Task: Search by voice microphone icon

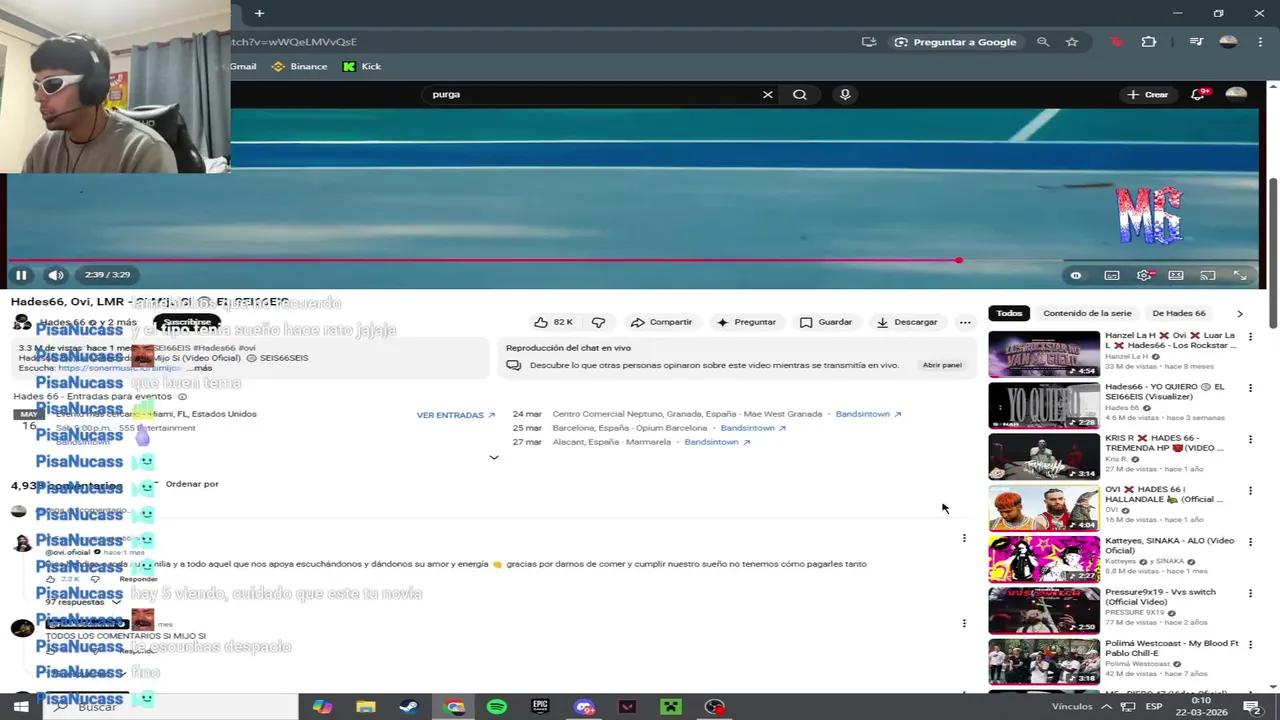Action: tap(845, 94)
